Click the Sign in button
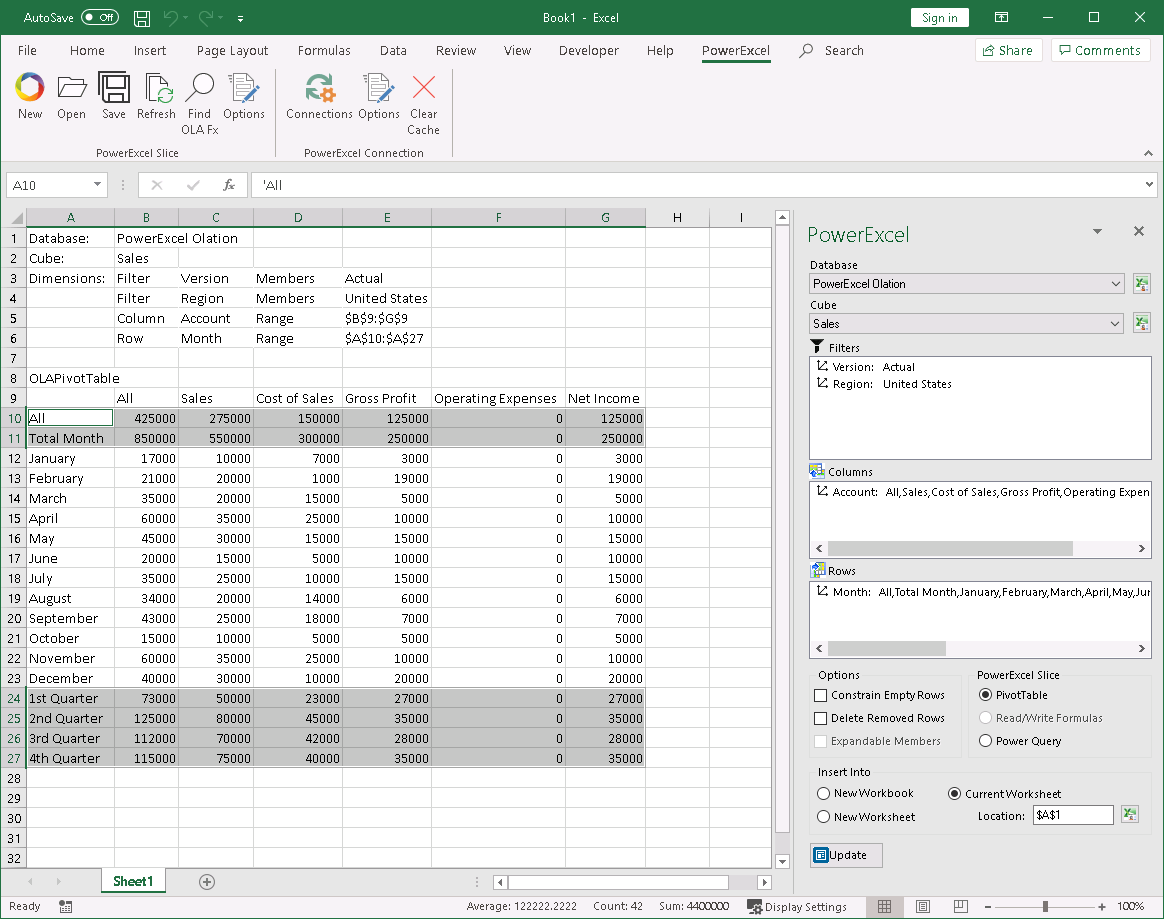Image resolution: width=1164 pixels, height=919 pixels. 939,18
